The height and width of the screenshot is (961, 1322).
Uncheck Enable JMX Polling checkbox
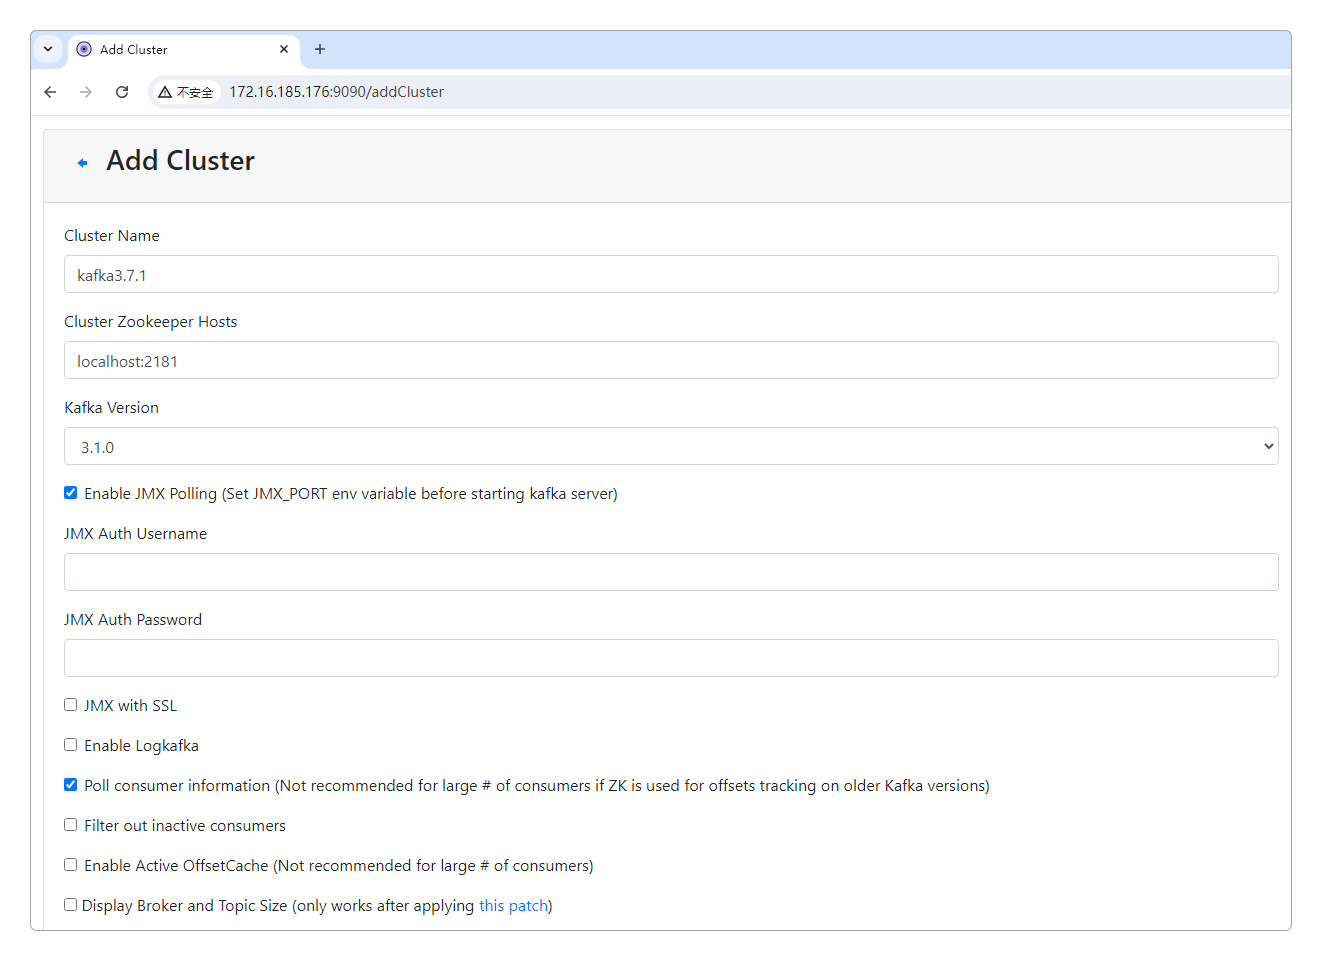coord(71,493)
